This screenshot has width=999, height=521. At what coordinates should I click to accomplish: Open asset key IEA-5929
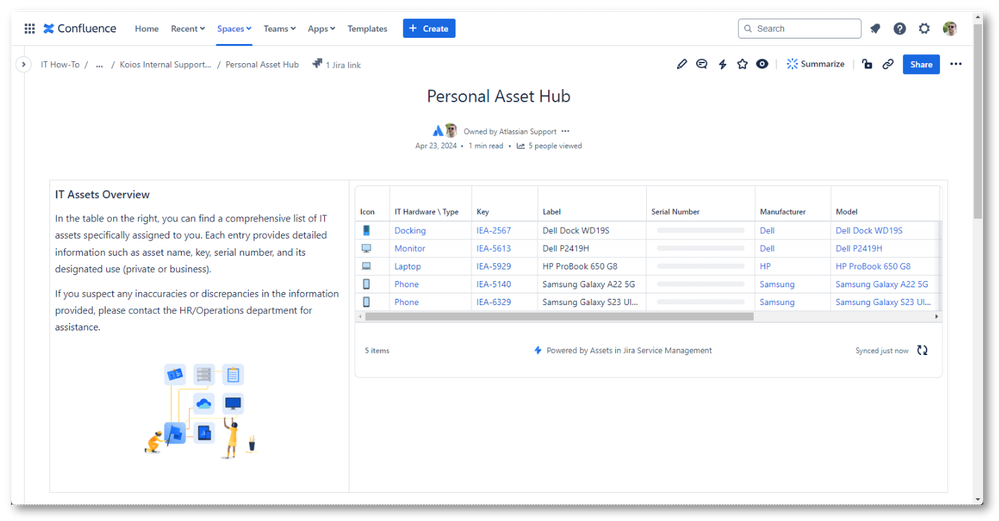tap(493, 266)
